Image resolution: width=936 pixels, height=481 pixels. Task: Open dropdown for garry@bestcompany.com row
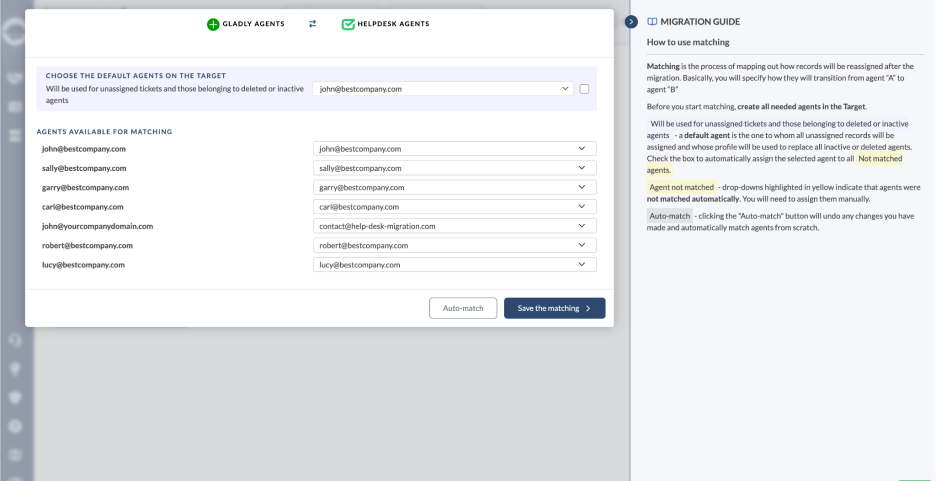click(x=455, y=187)
